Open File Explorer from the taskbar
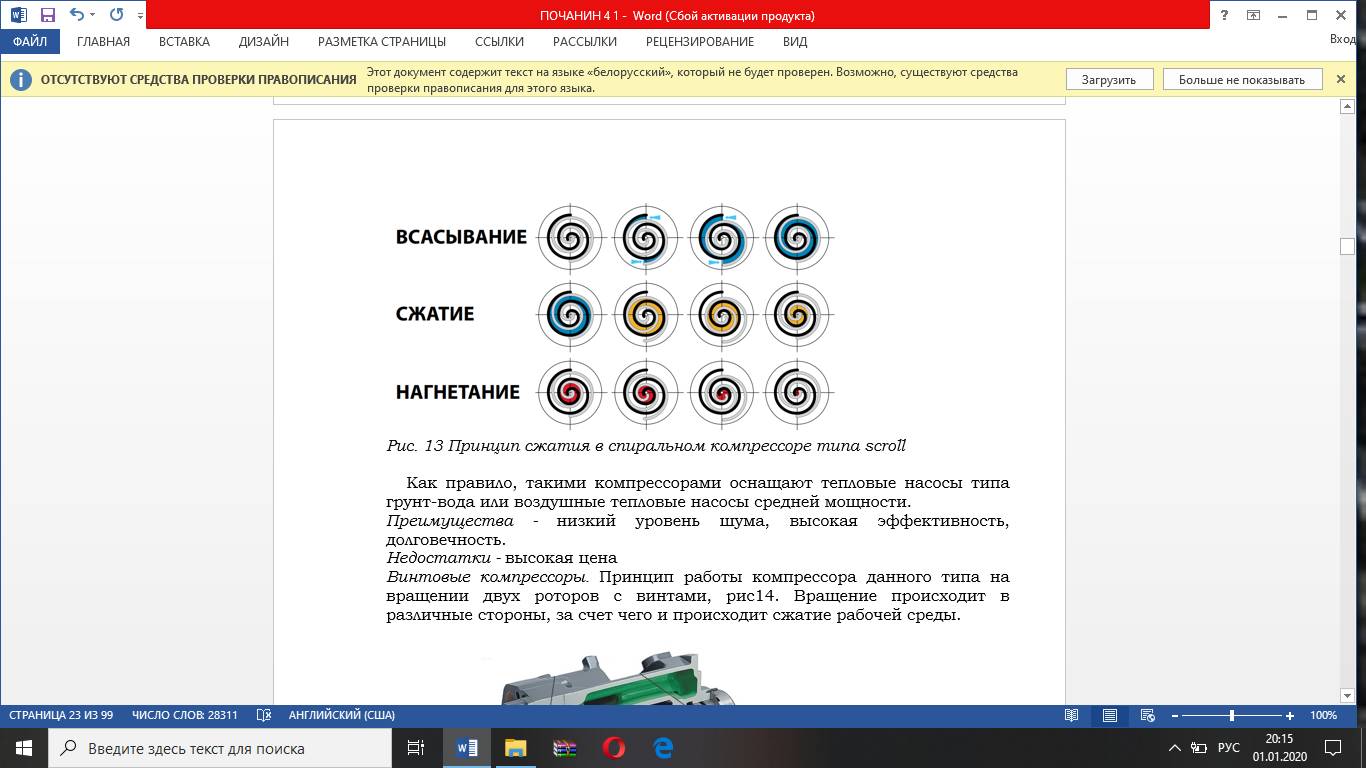This screenshot has height=768, width=1366. coord(516,747)
